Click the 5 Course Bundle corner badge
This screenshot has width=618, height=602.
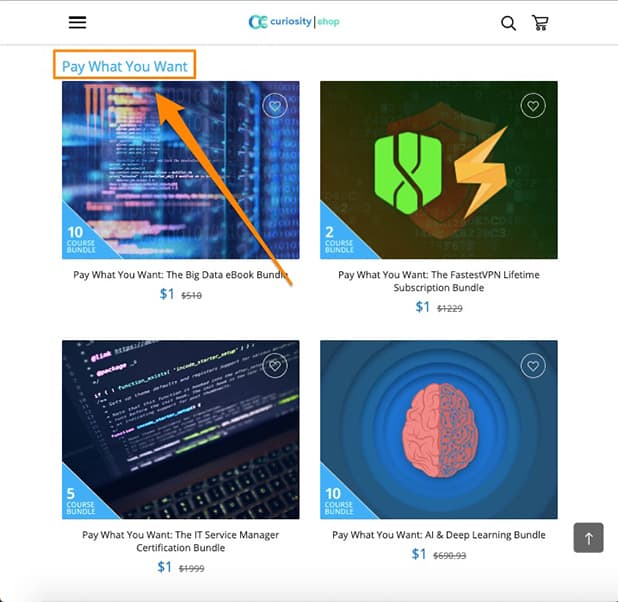[x=80, y=501]
